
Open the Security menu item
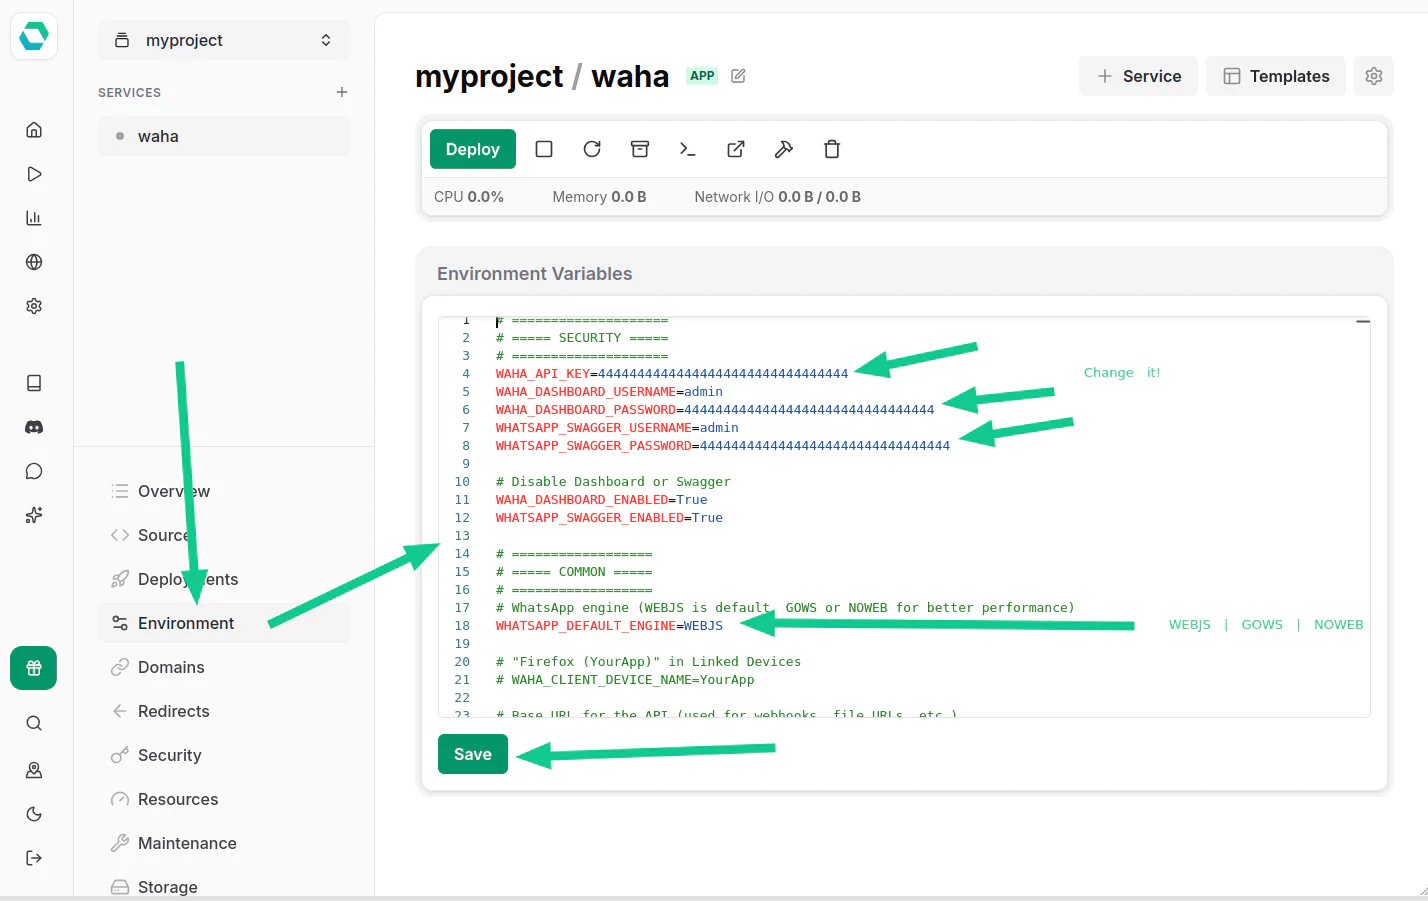point(169,755)
